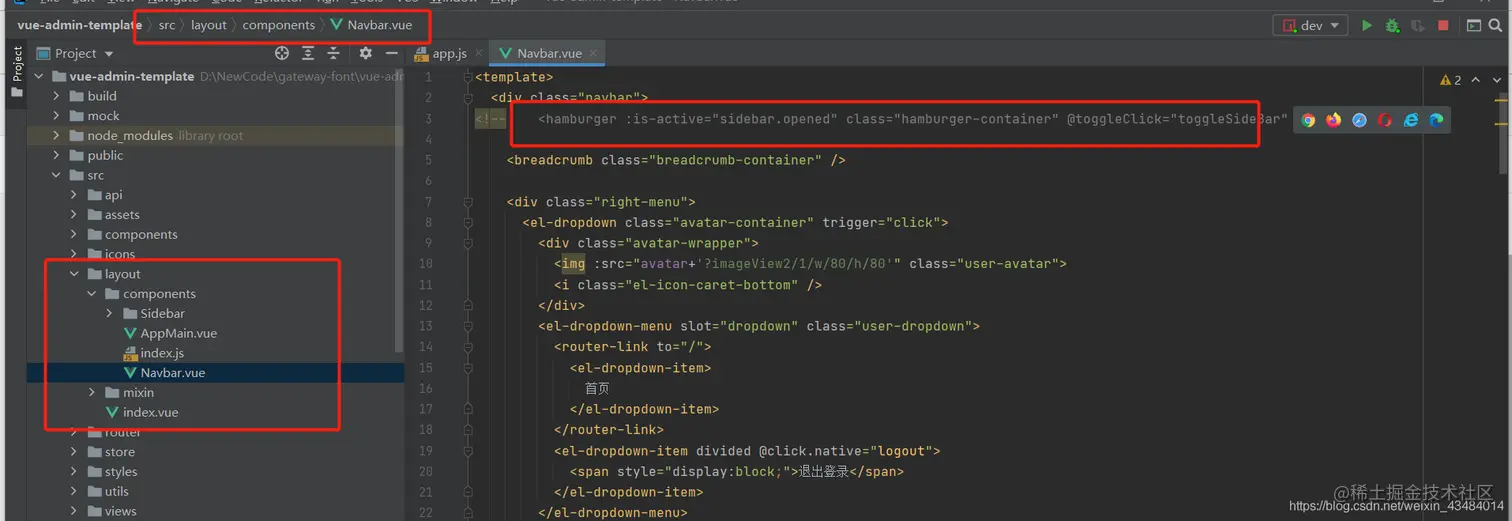Go to previous highlighted problem arrow
Viewport: 1512px width, 521px height.
1475,80
